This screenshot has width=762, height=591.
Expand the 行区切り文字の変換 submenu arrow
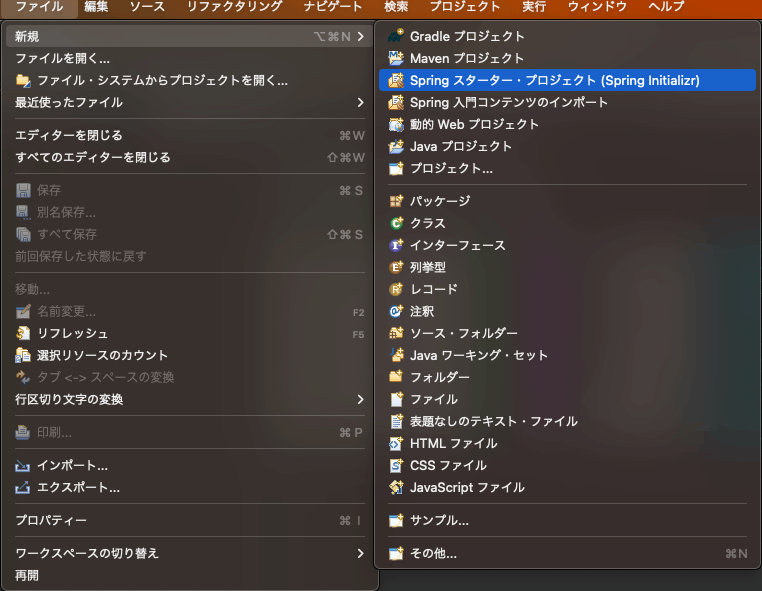click(x=360, y=400)
